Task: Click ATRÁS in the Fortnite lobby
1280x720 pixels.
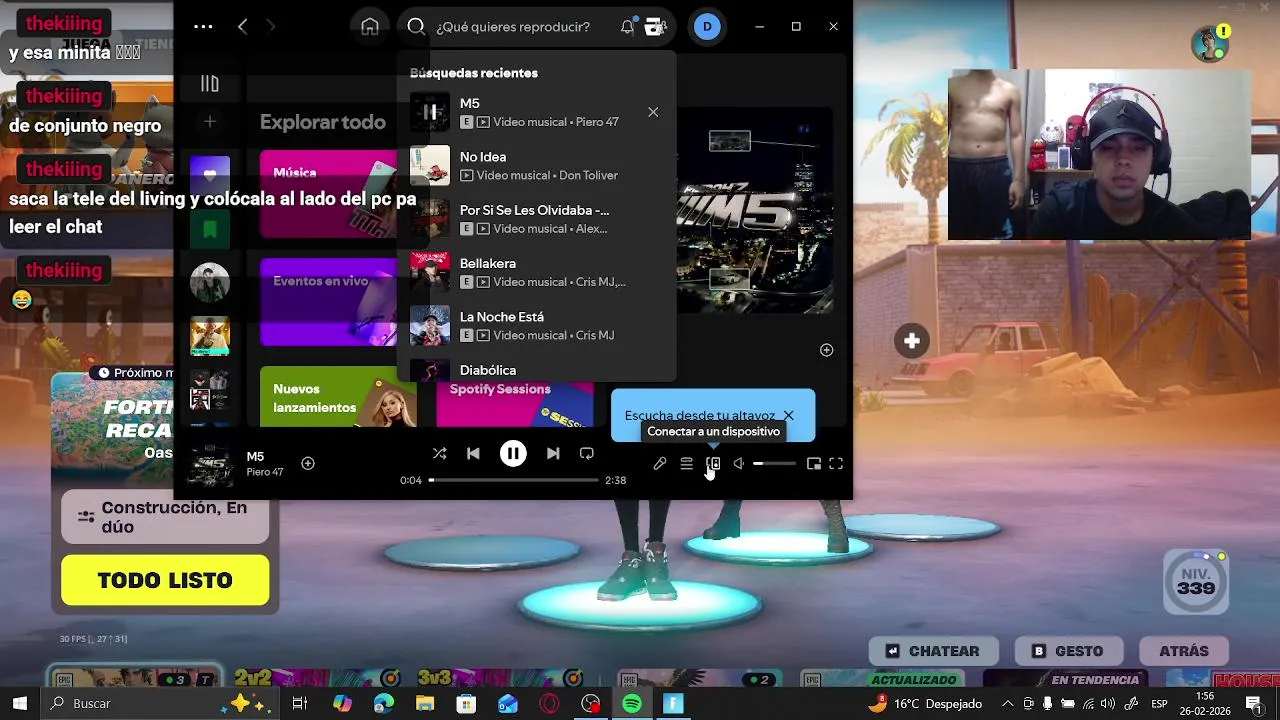Action: point(1184,651)
